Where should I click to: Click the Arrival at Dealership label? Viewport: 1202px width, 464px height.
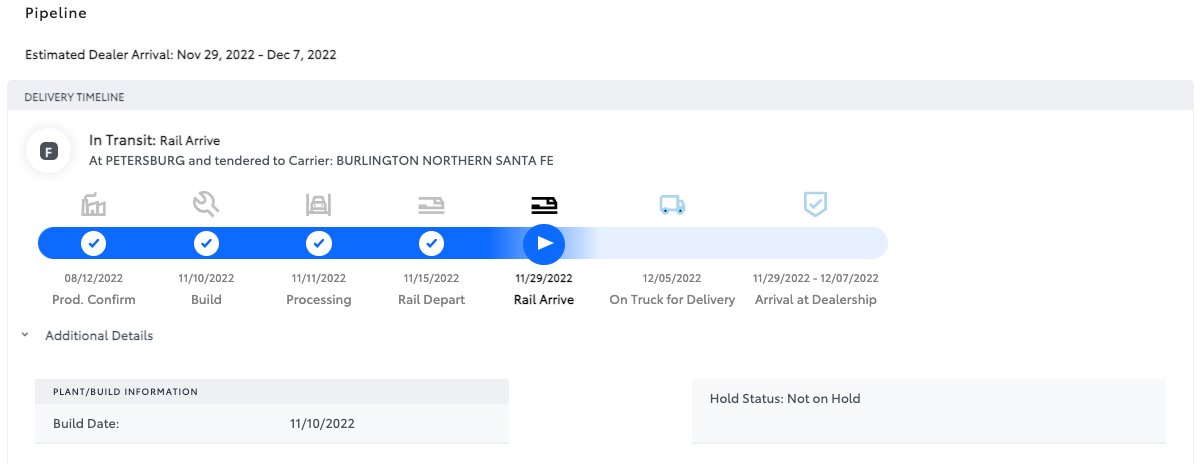815,300
